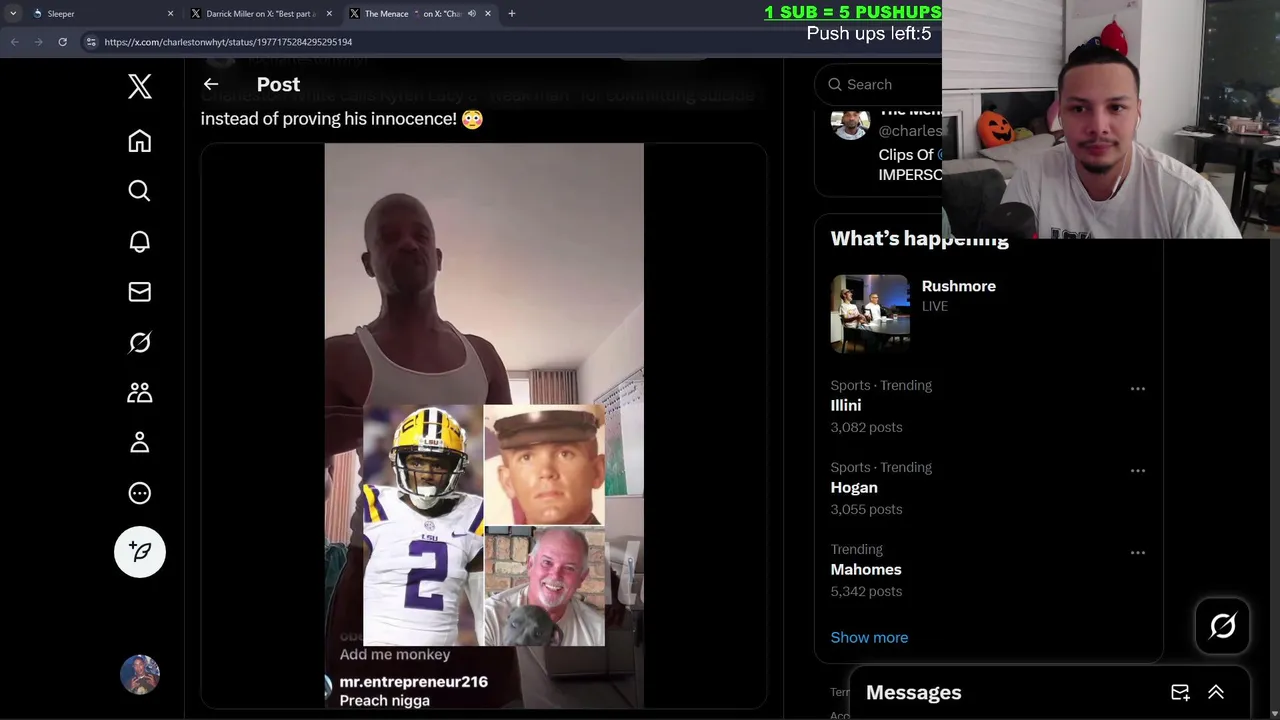Click the X Search field
Screen dimensions: 1280x720
pos(878,85)
